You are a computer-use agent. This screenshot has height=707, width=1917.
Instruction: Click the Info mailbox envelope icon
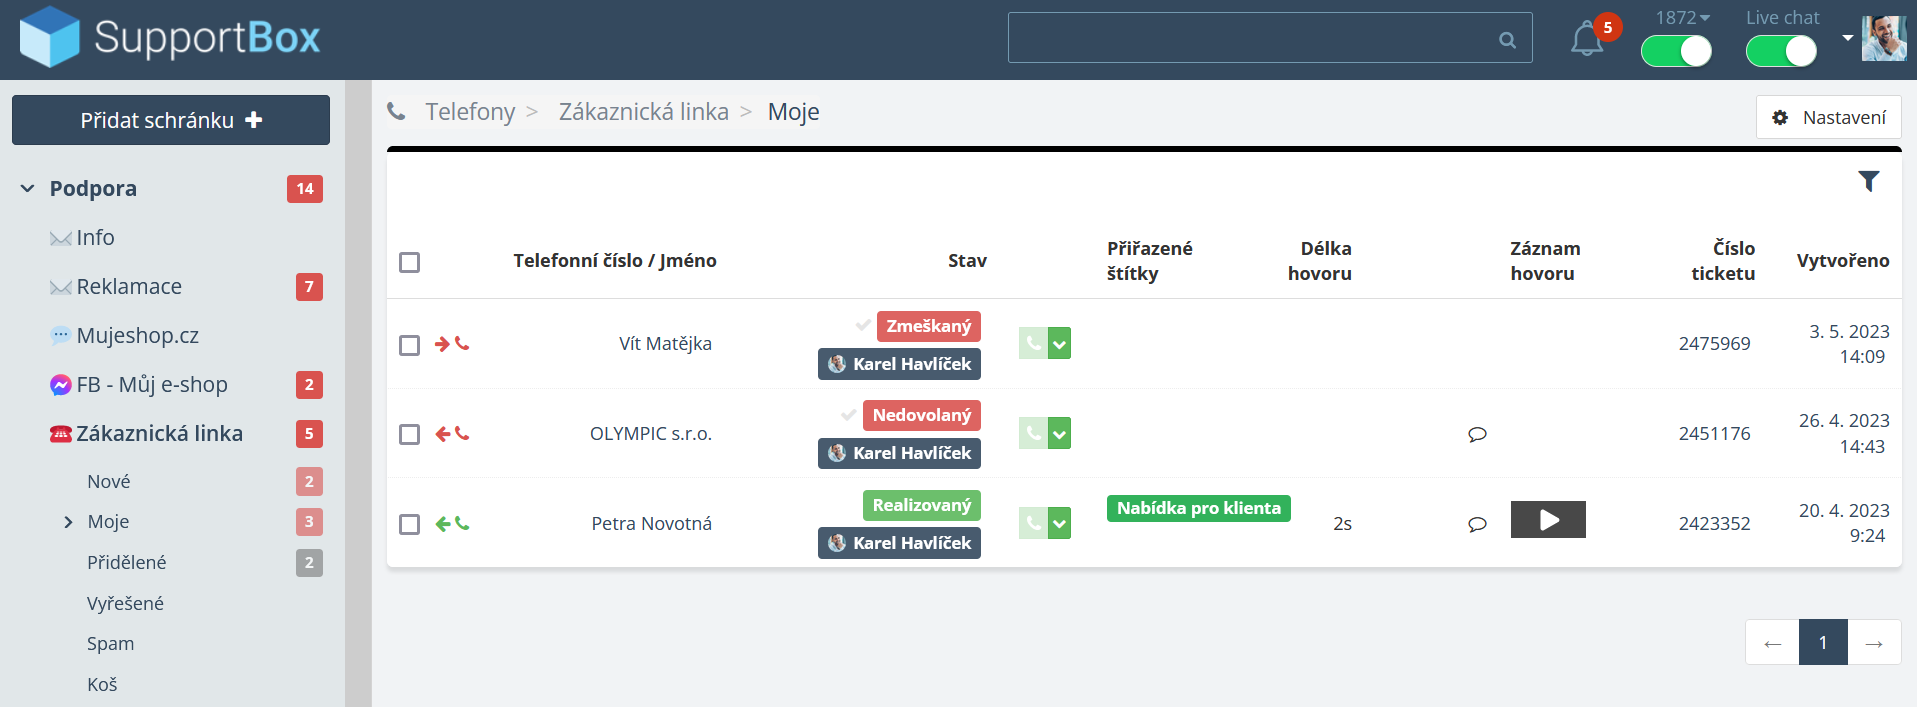(60, 238)
